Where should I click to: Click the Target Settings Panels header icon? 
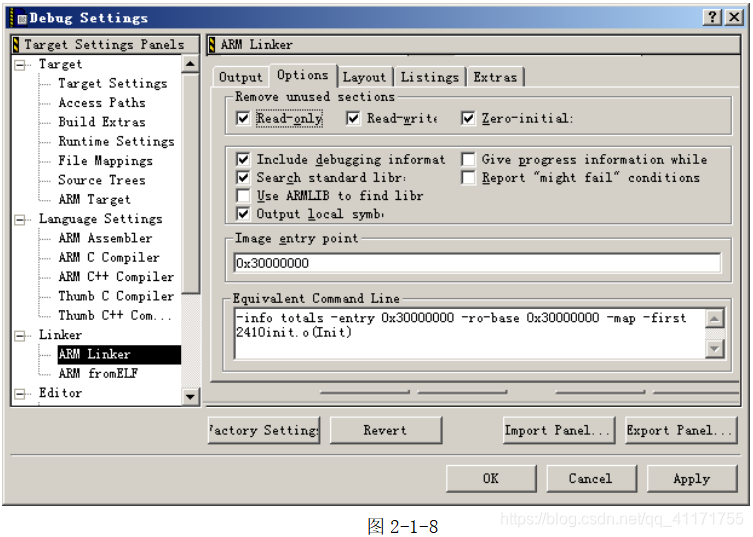click(16, 45)
